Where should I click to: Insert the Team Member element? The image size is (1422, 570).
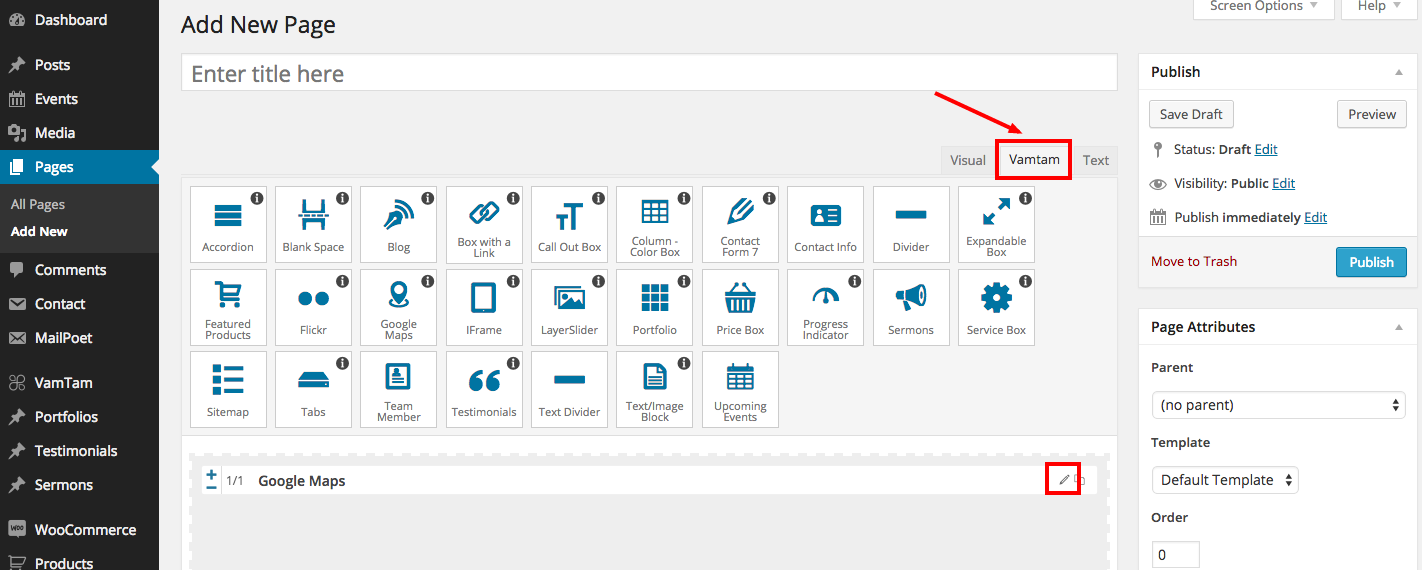click(x=398, y=389)
